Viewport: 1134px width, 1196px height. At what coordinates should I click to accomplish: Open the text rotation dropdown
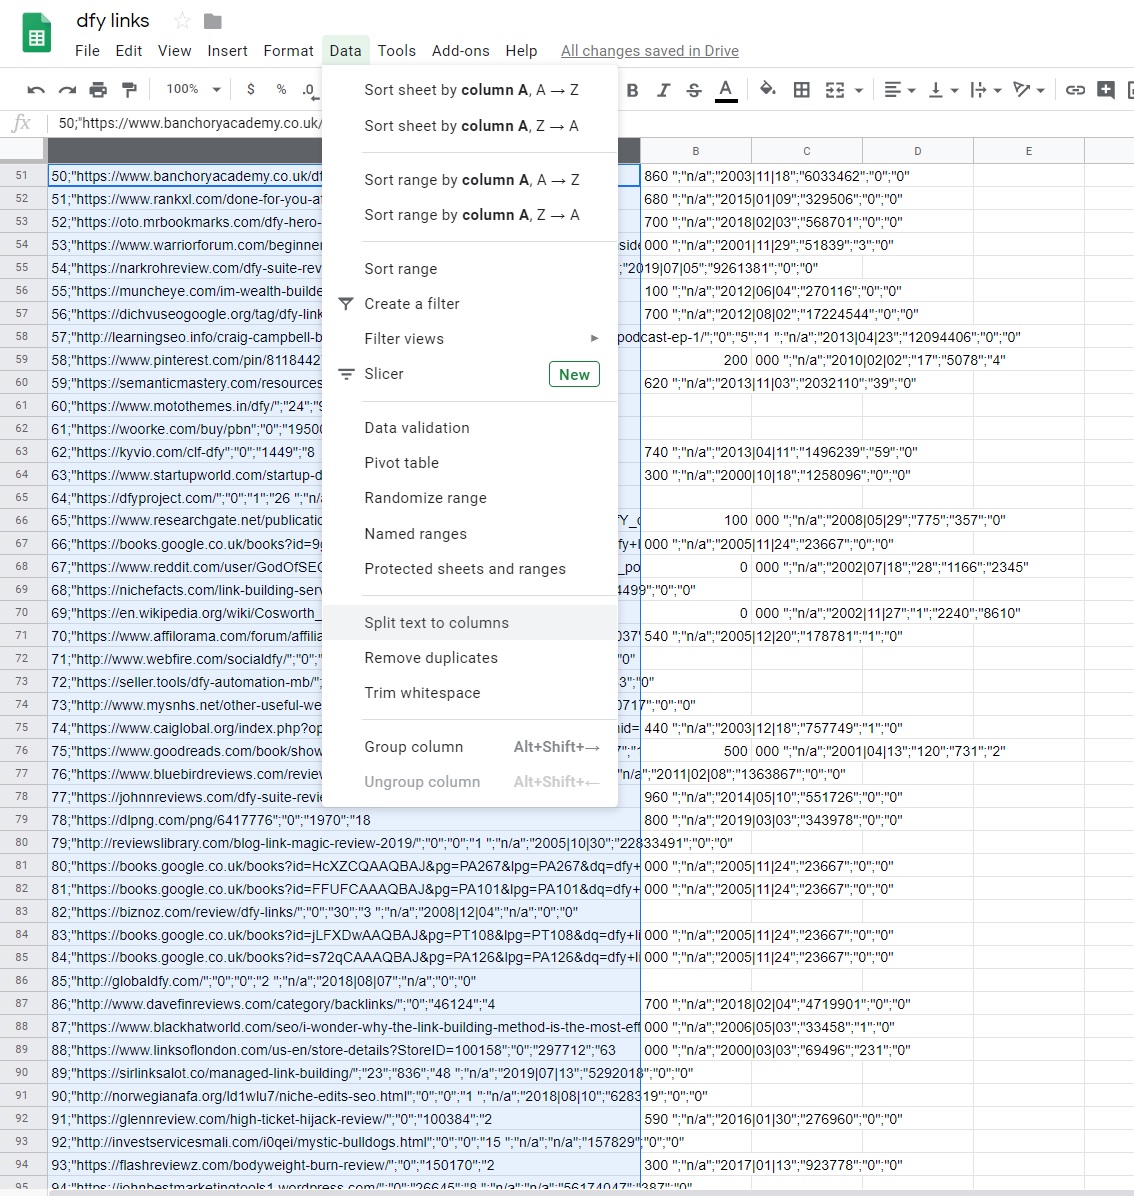coord(1029,90)
